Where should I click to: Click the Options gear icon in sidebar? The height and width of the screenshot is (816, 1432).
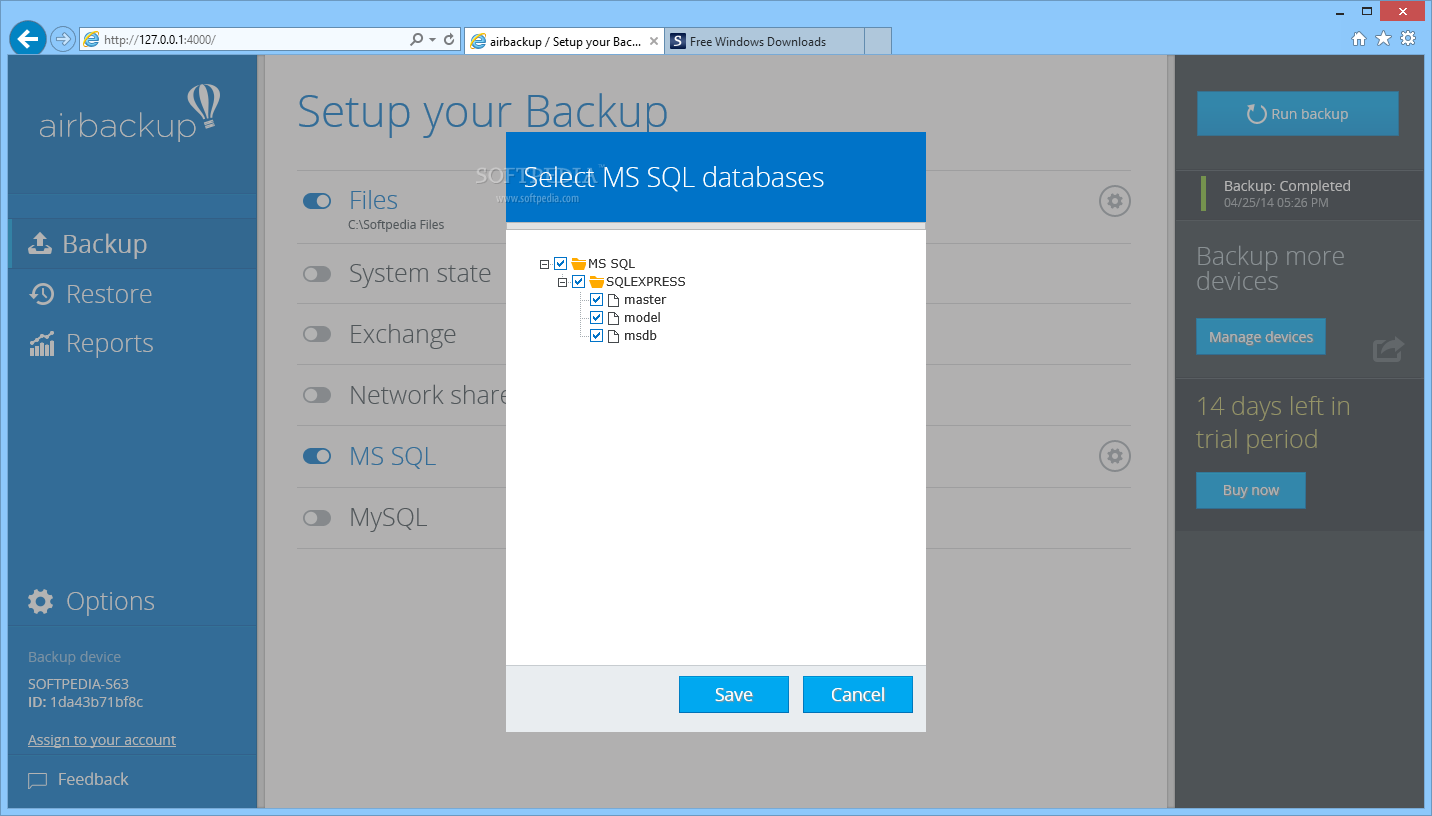[41, 601]
